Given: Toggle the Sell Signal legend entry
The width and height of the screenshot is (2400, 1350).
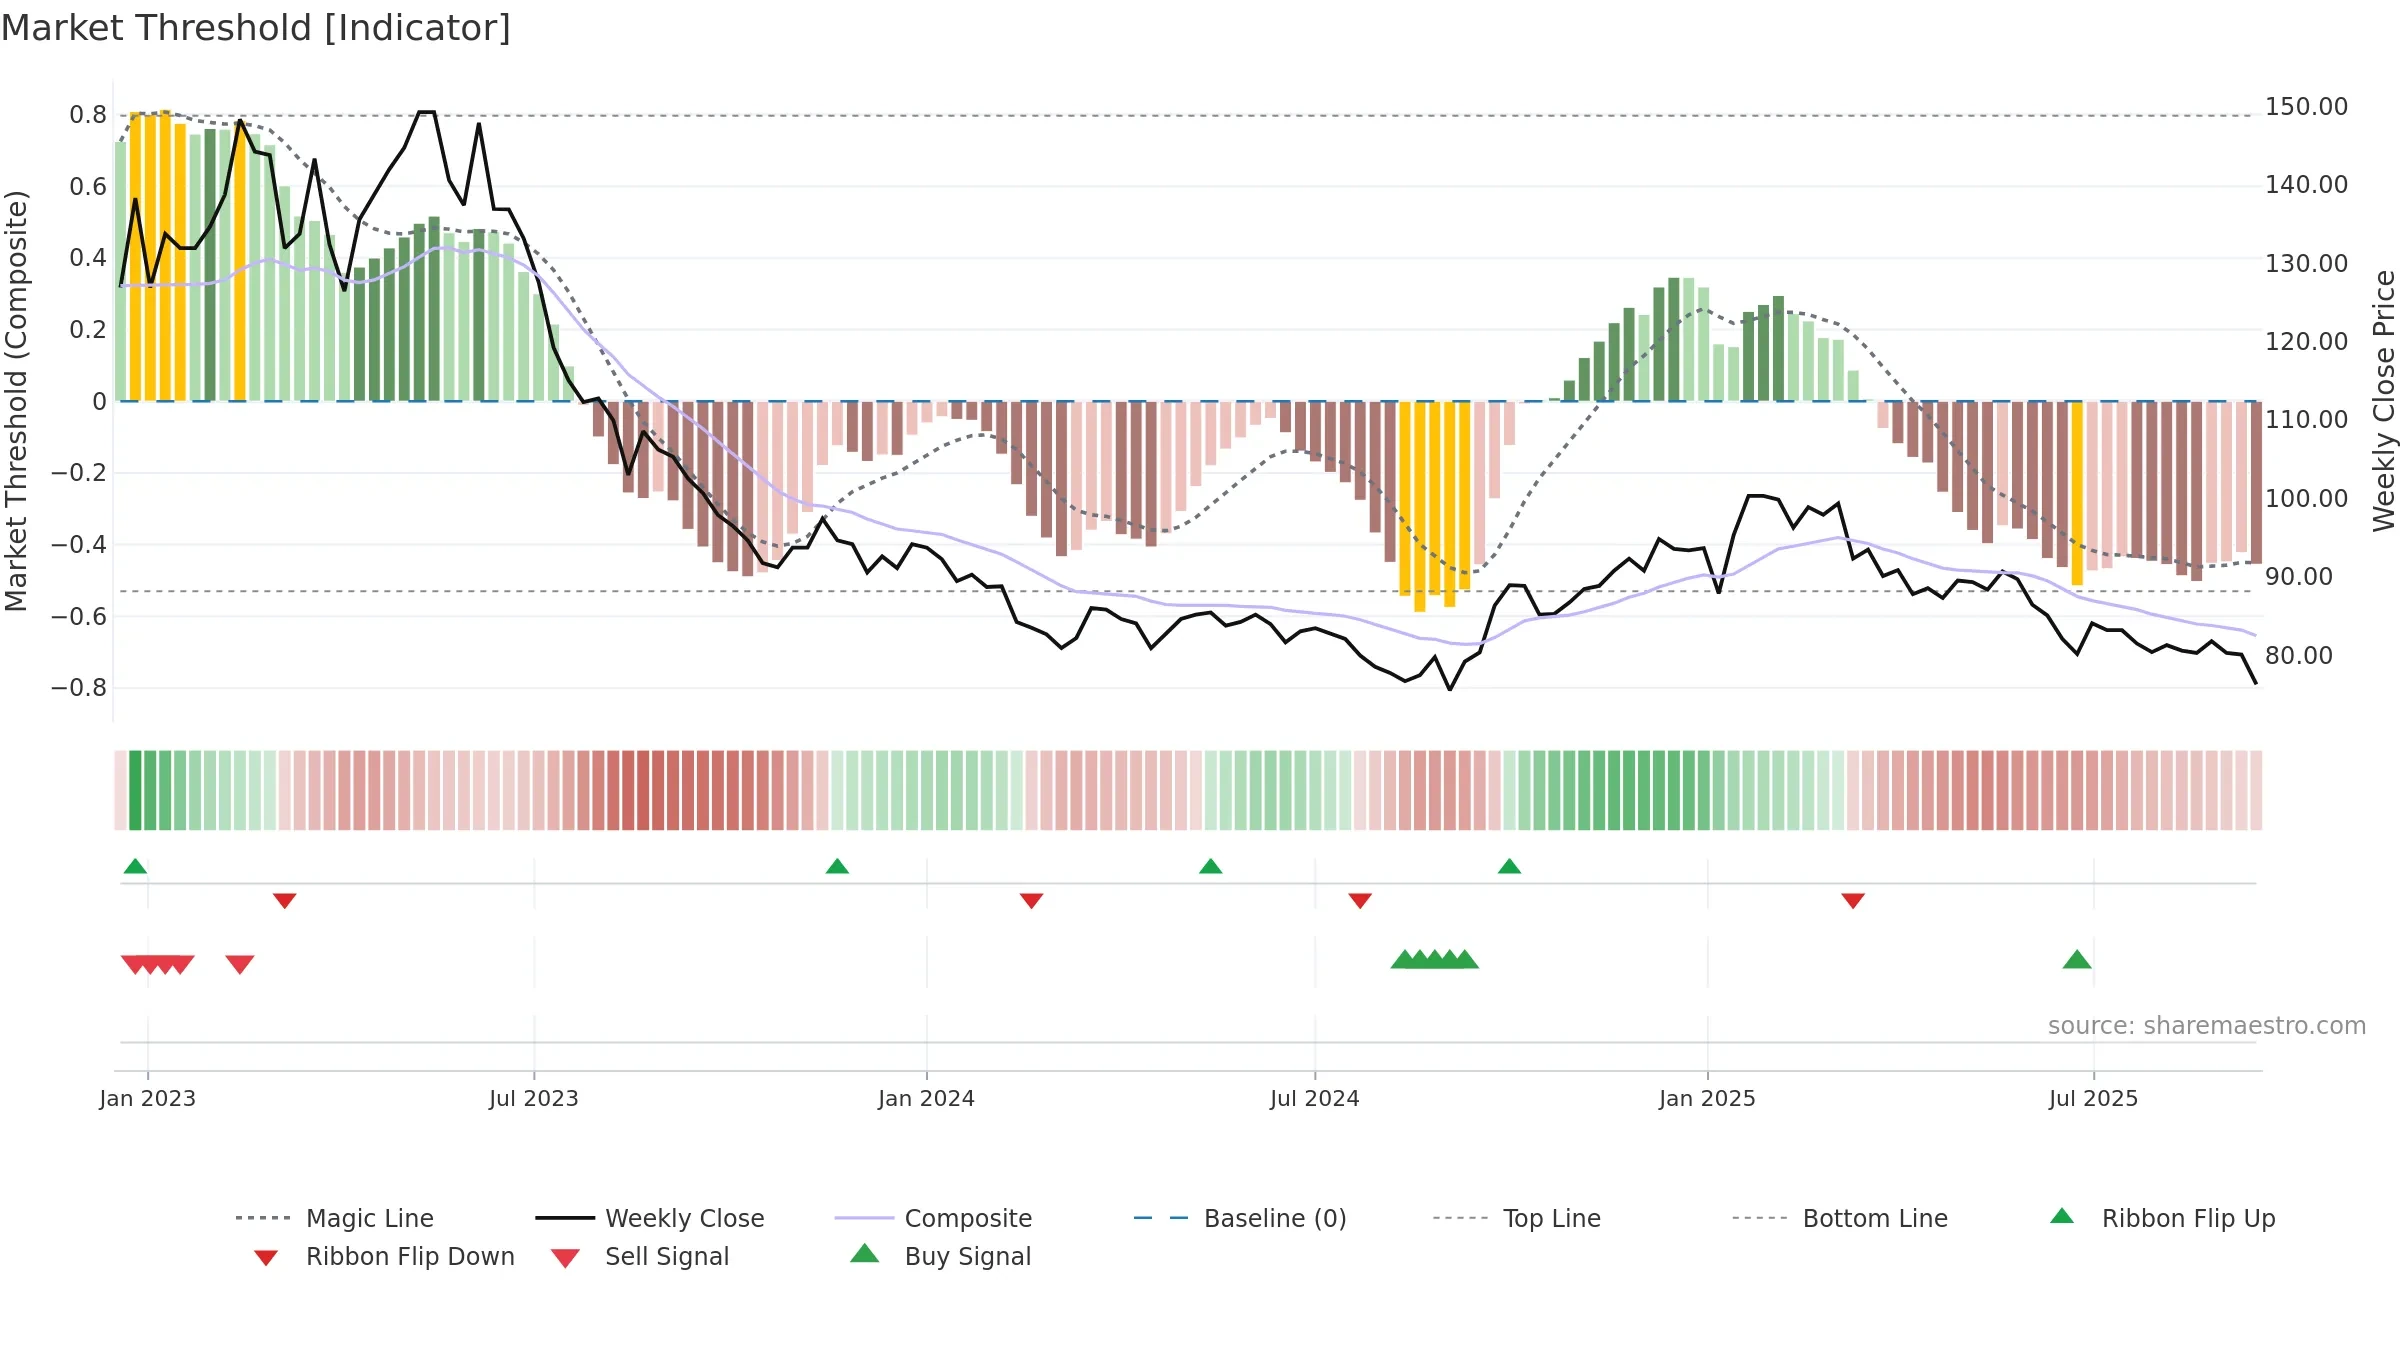Looking at the screenshot, I should [x=640, y=1256].
